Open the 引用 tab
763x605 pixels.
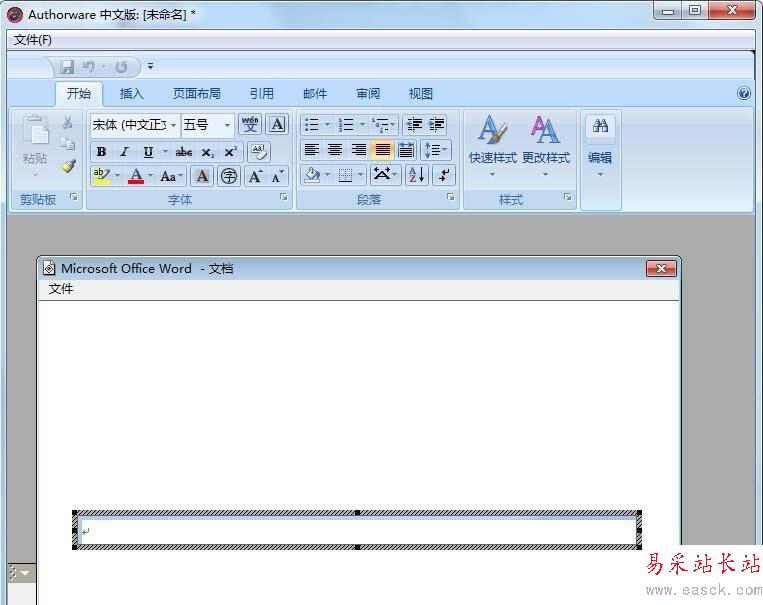pos(262,93)
